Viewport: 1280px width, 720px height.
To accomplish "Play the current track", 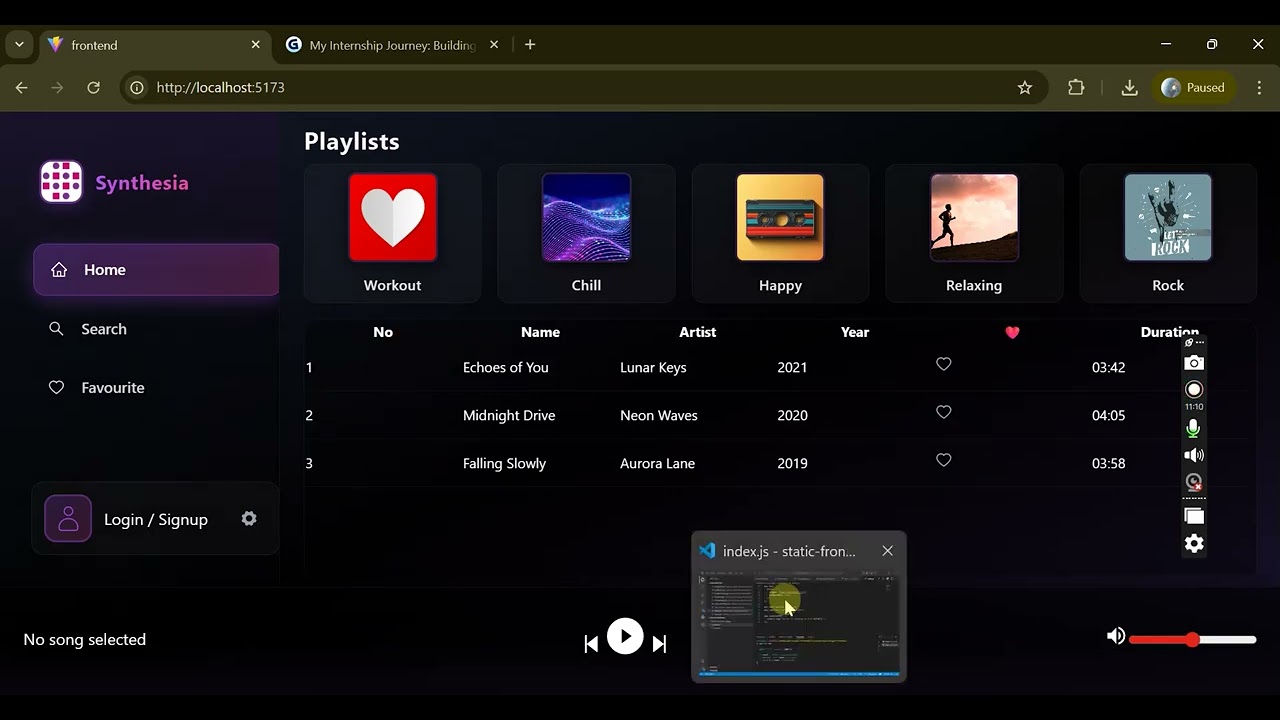I will tap(625, 636).
